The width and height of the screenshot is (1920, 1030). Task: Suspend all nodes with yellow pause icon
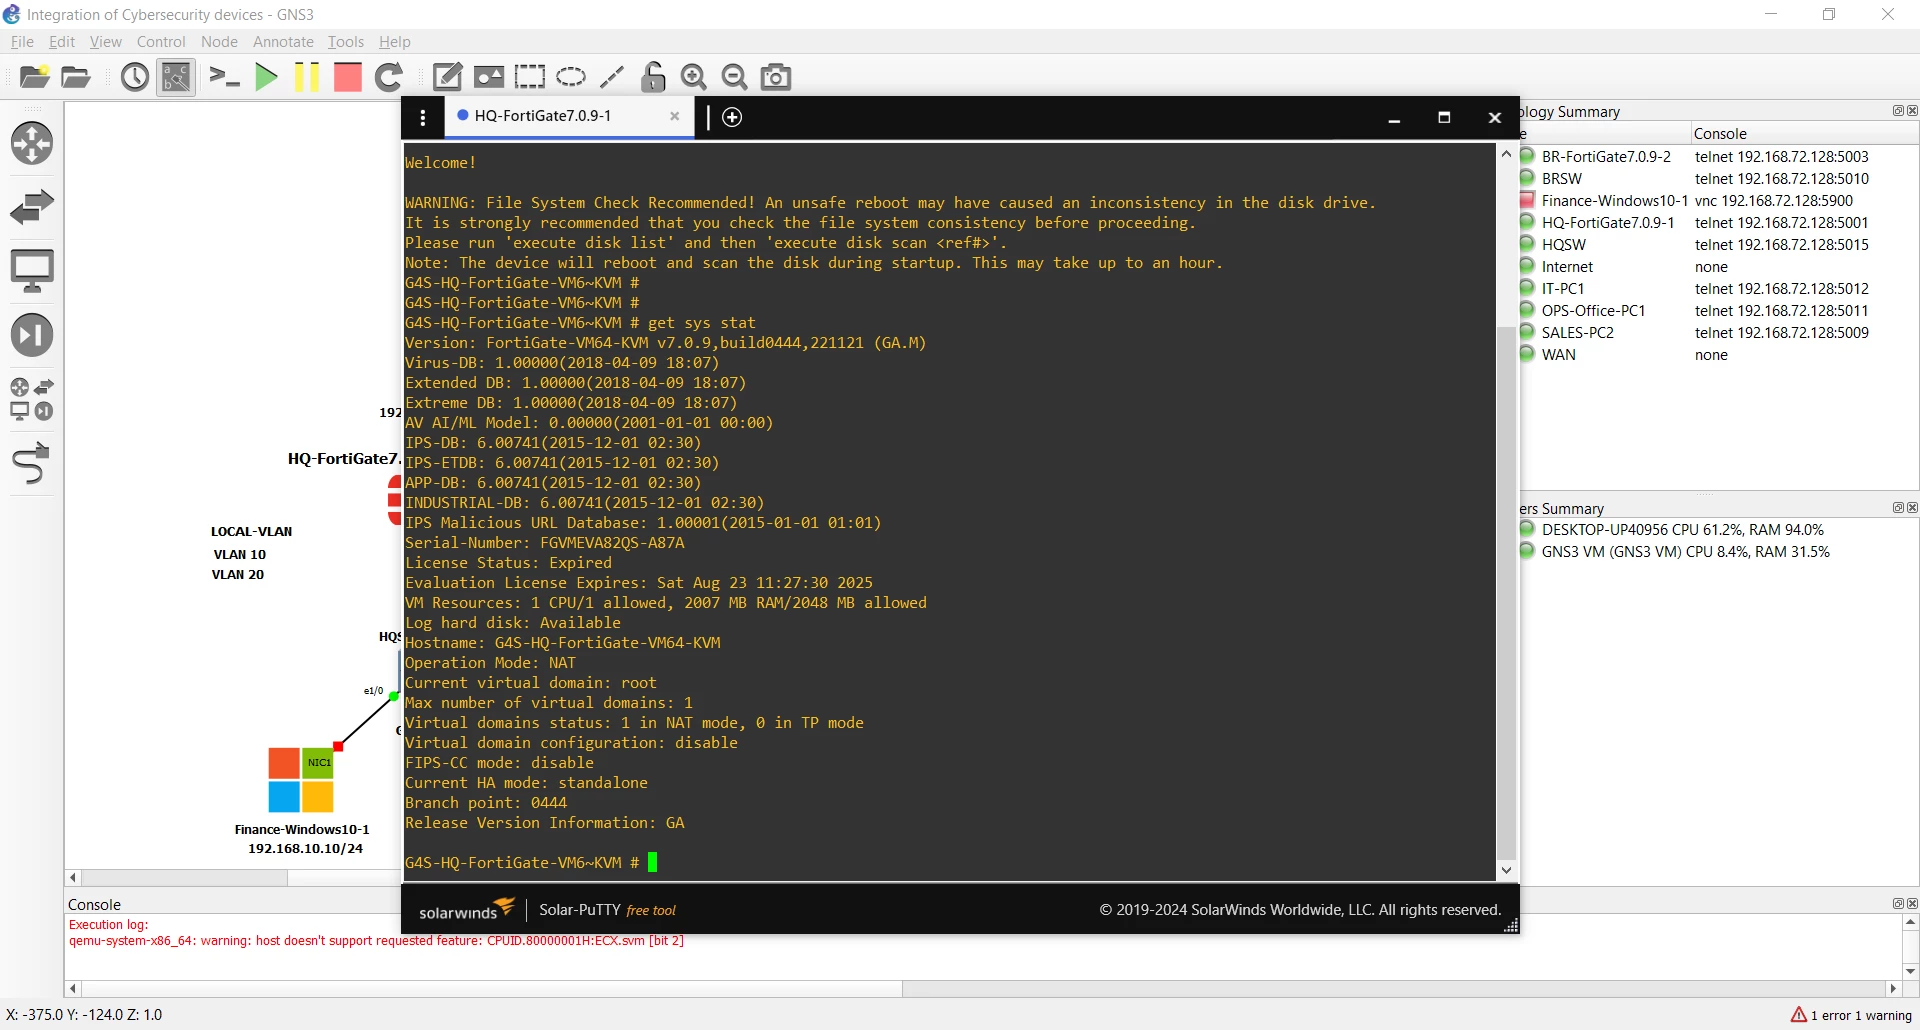tap(307, 77)
